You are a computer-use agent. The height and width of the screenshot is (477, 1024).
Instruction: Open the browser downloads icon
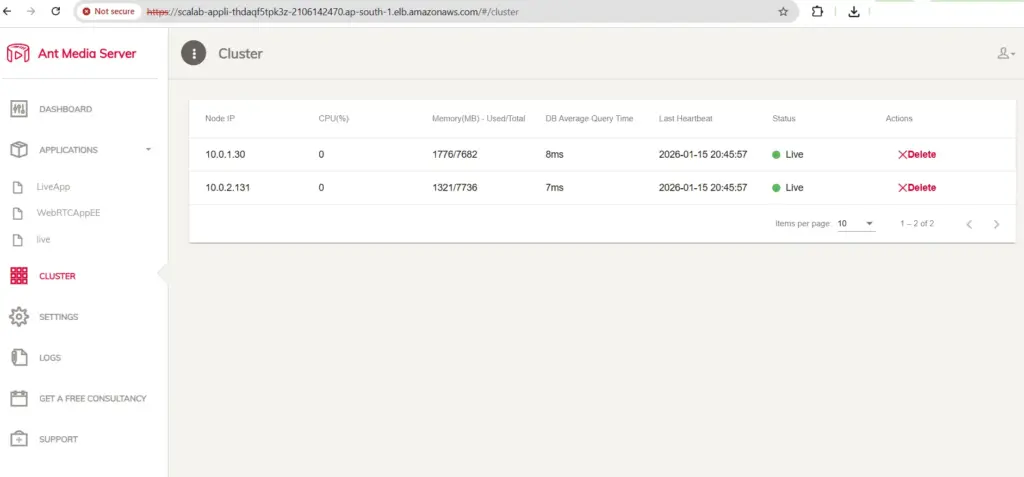[x=854, y=11]
